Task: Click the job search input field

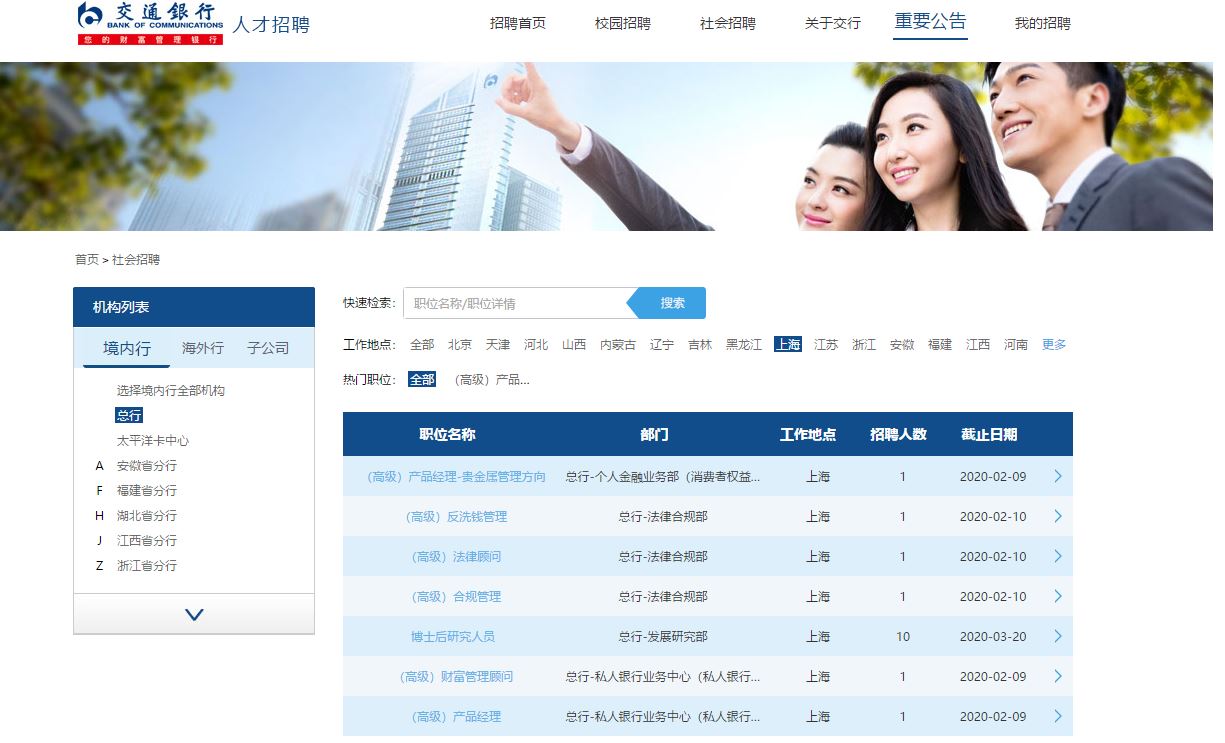Action: [515, 303]
